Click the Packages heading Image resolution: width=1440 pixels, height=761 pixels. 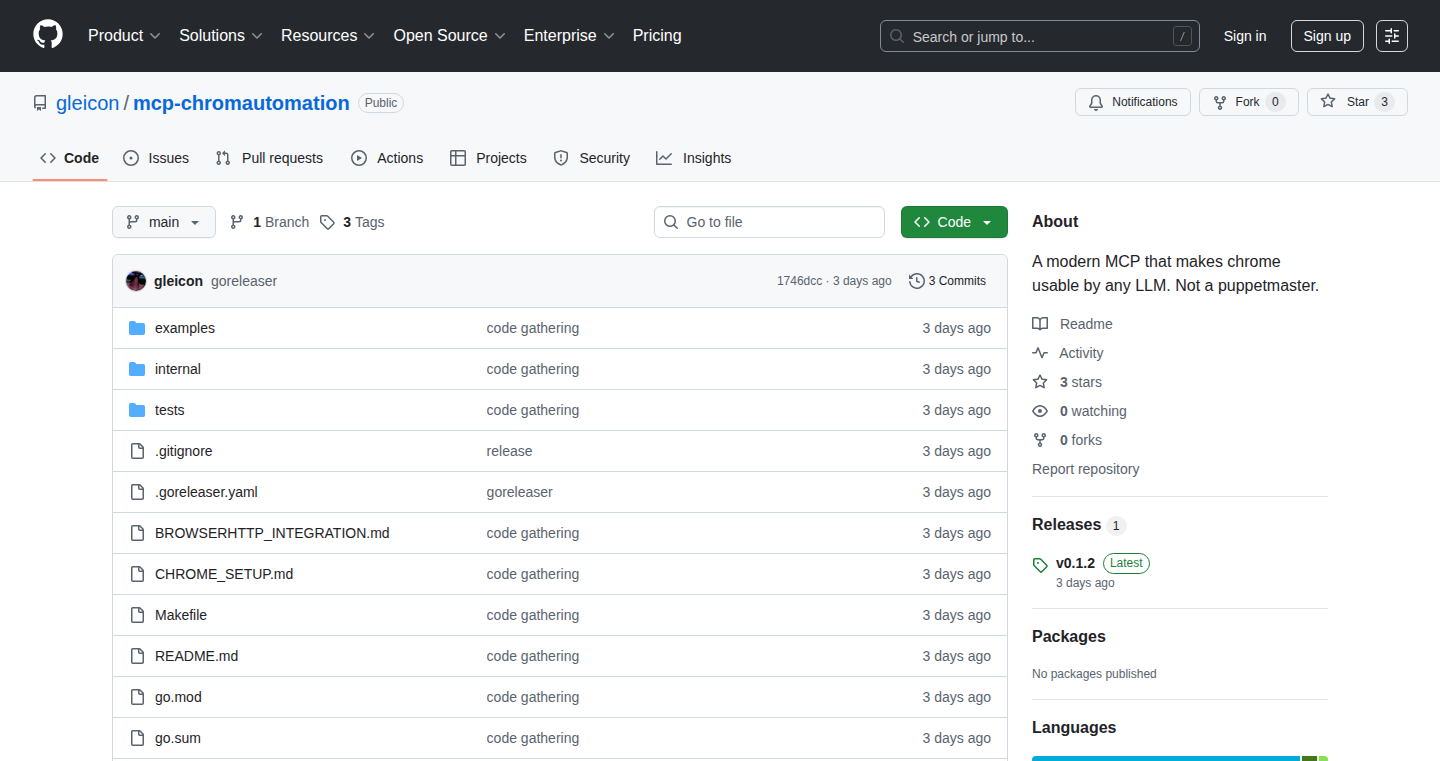point(1069,637)
